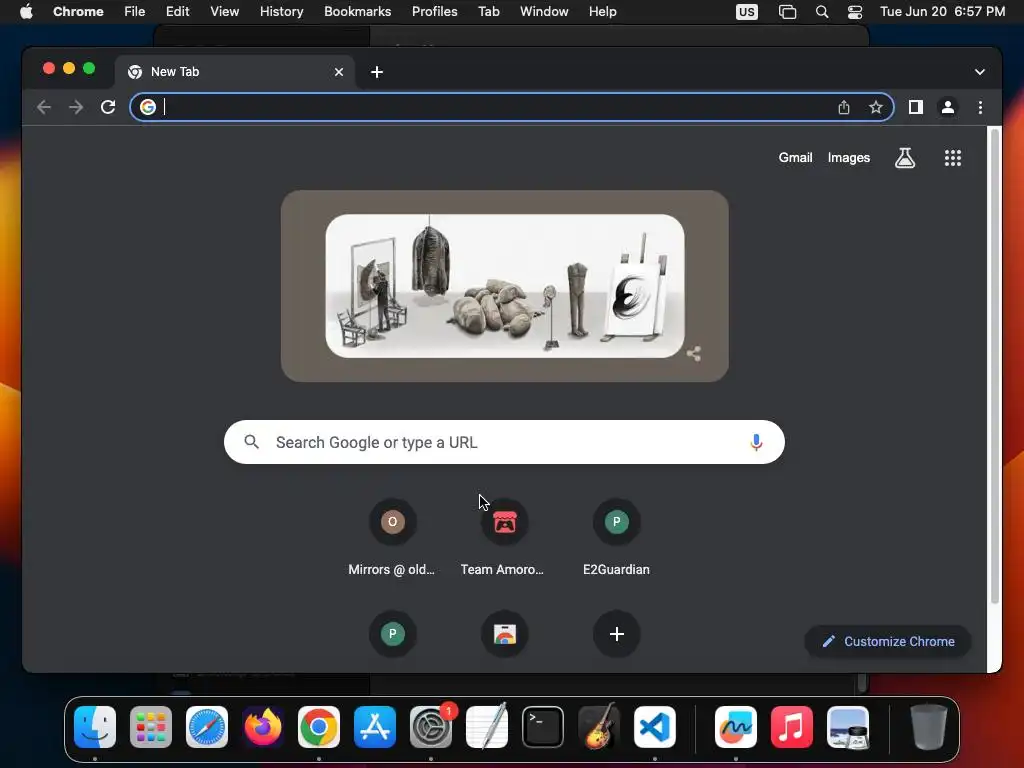The image size is (1024, 768).
Task: Expand the tab search chevron
Action: (980, 72)
